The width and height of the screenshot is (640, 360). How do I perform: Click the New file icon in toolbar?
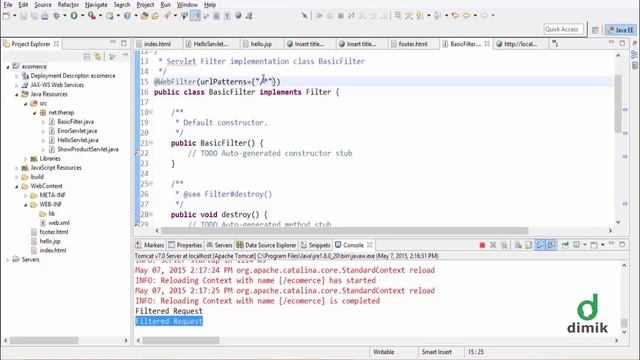6,16
